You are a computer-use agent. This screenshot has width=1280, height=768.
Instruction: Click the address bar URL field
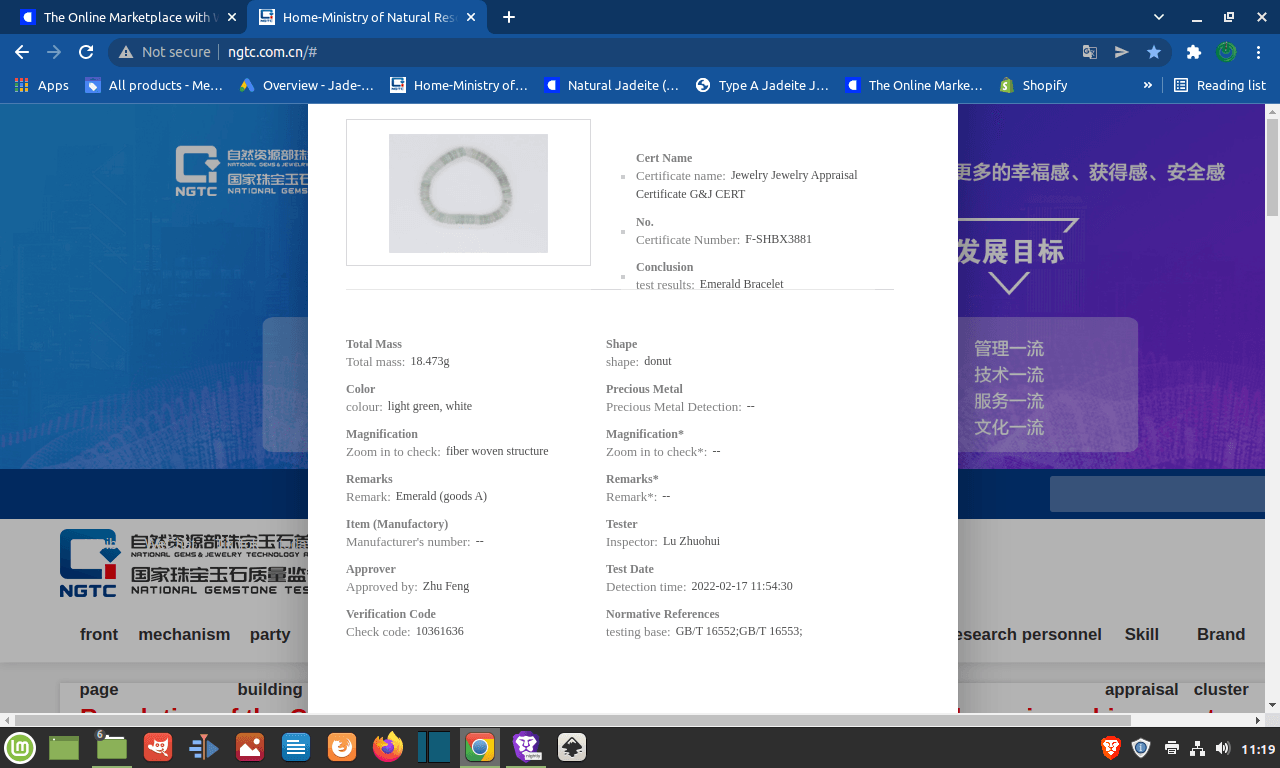pyautogui.click(x=600, y=52)
